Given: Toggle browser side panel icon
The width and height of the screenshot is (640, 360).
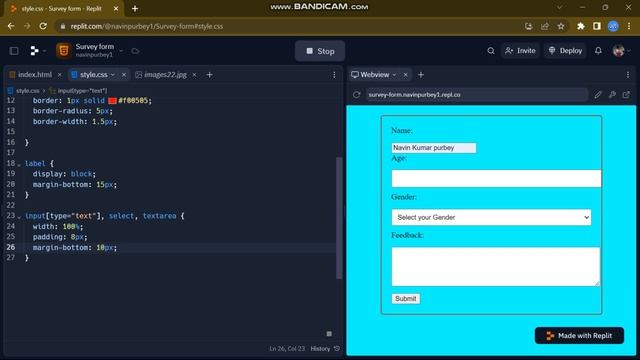Looking at the screenshot, I should (597, 26).
